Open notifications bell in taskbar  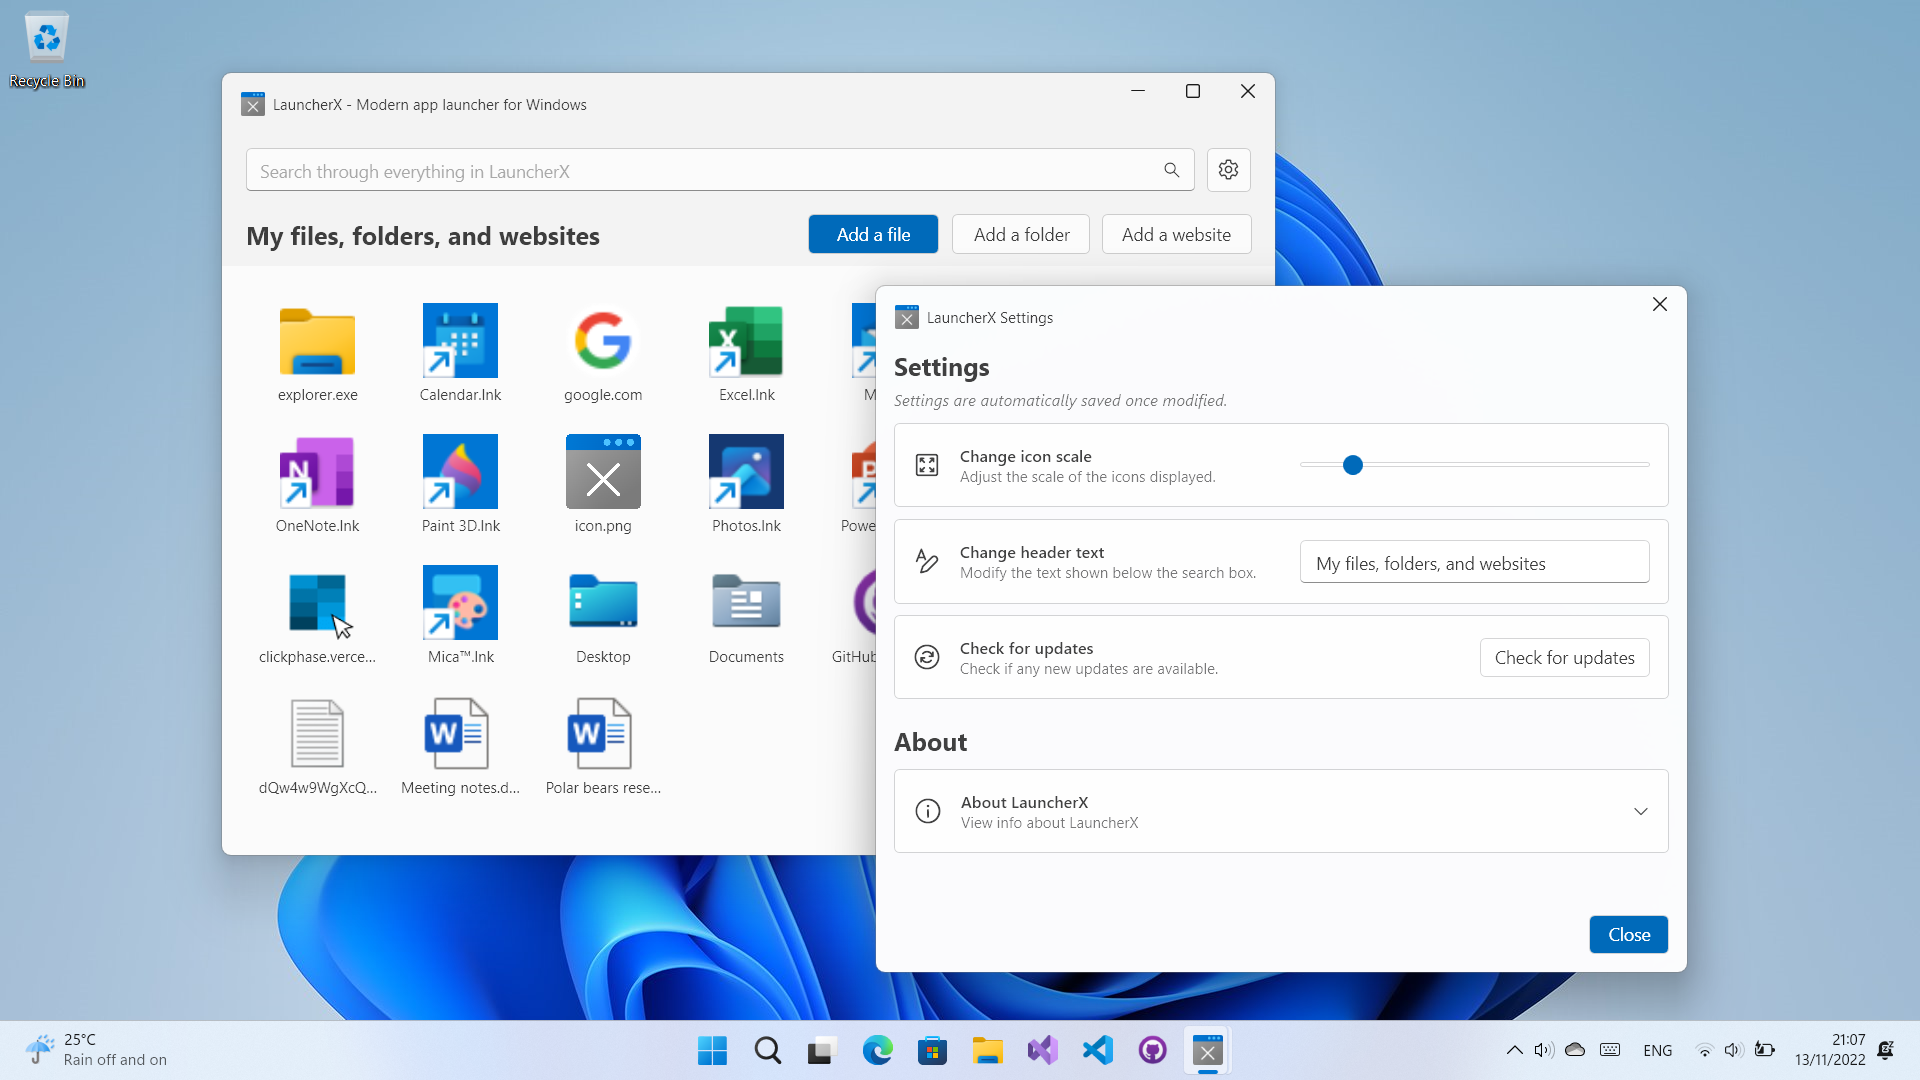click(x=1885, y=1050)
